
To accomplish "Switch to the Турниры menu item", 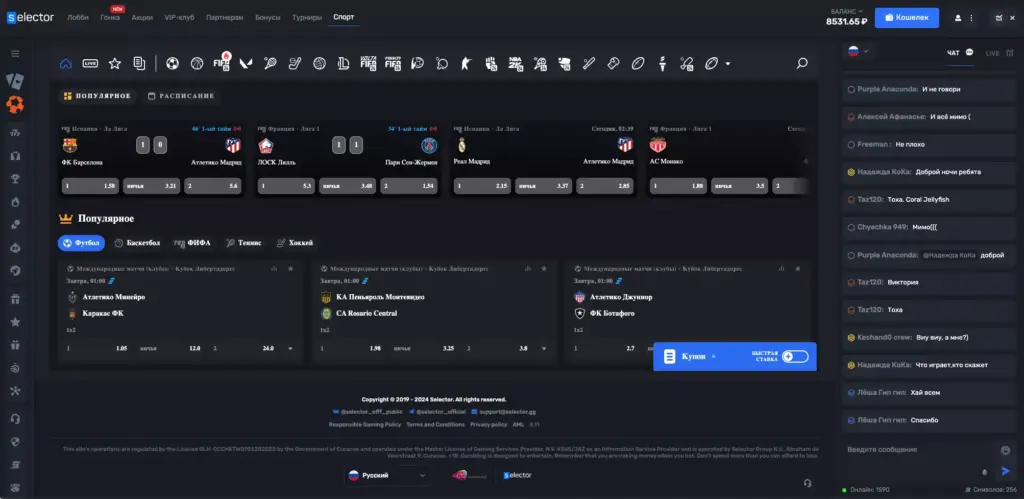I will pyautogui.click(x=307, y=17).
